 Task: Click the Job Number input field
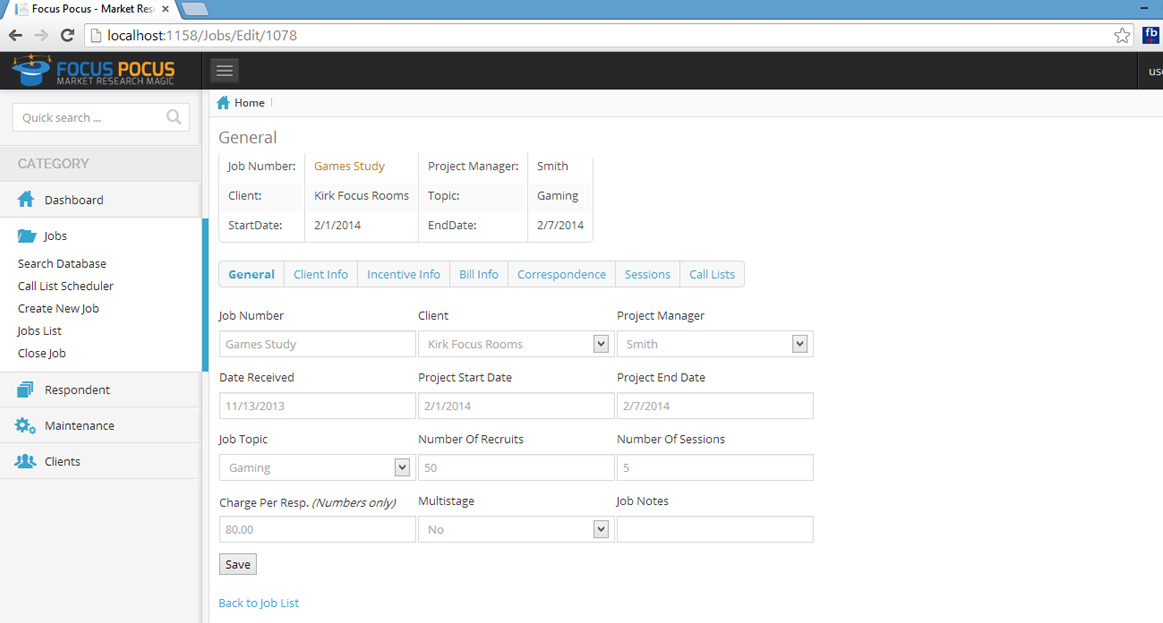tap(317, 344)
